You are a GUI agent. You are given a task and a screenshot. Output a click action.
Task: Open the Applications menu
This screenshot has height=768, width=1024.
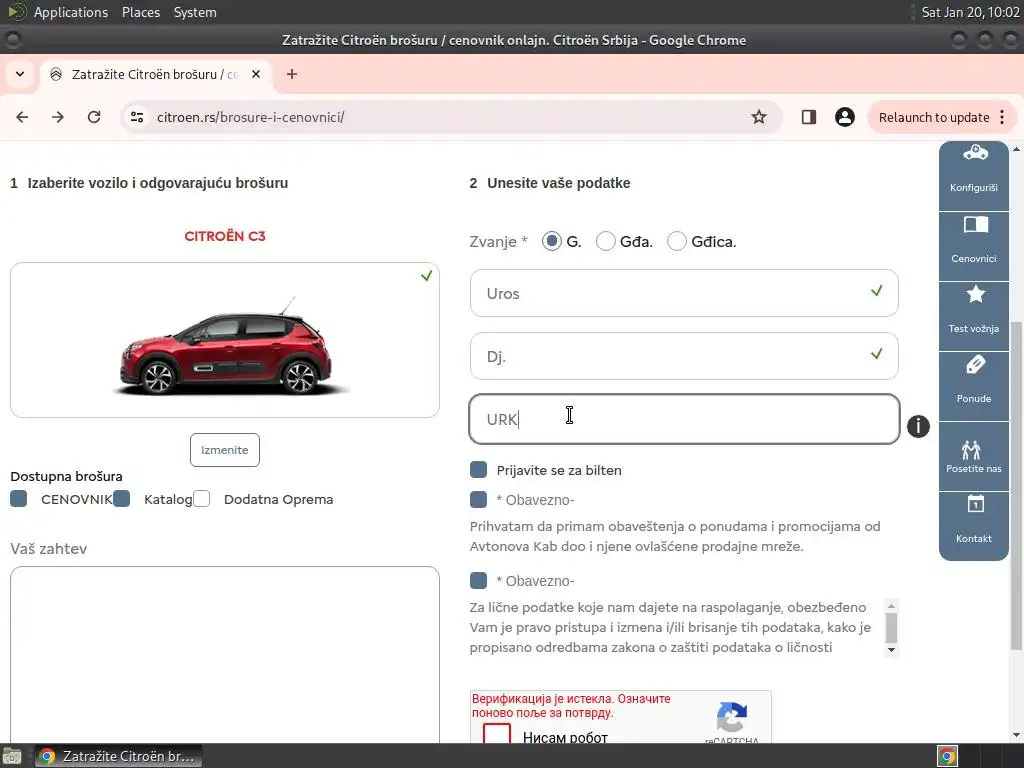pos(71,12)
